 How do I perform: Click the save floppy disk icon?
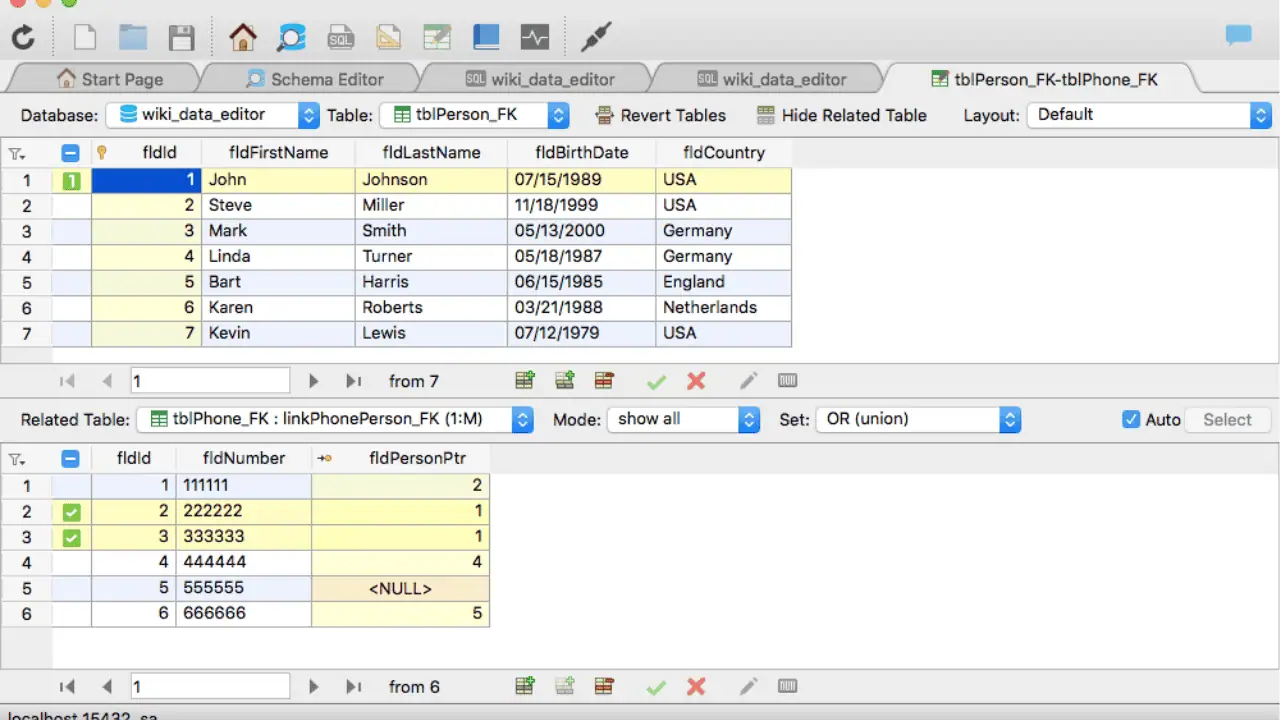[181, 38]
